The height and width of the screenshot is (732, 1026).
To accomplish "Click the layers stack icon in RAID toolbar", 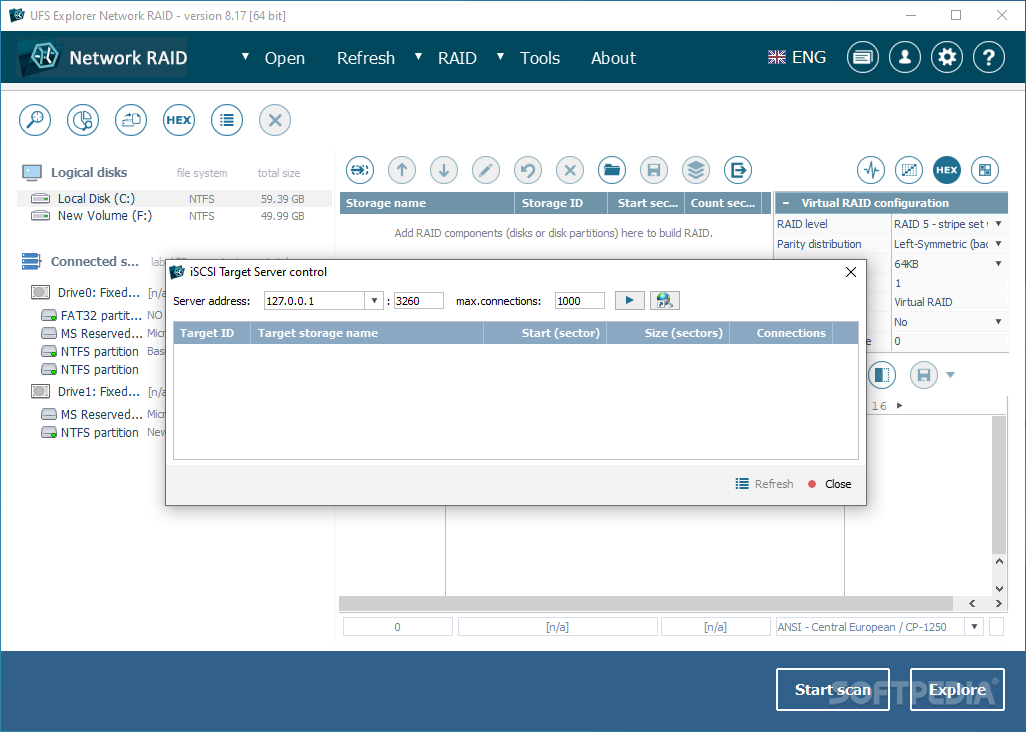I will point(696,170).
